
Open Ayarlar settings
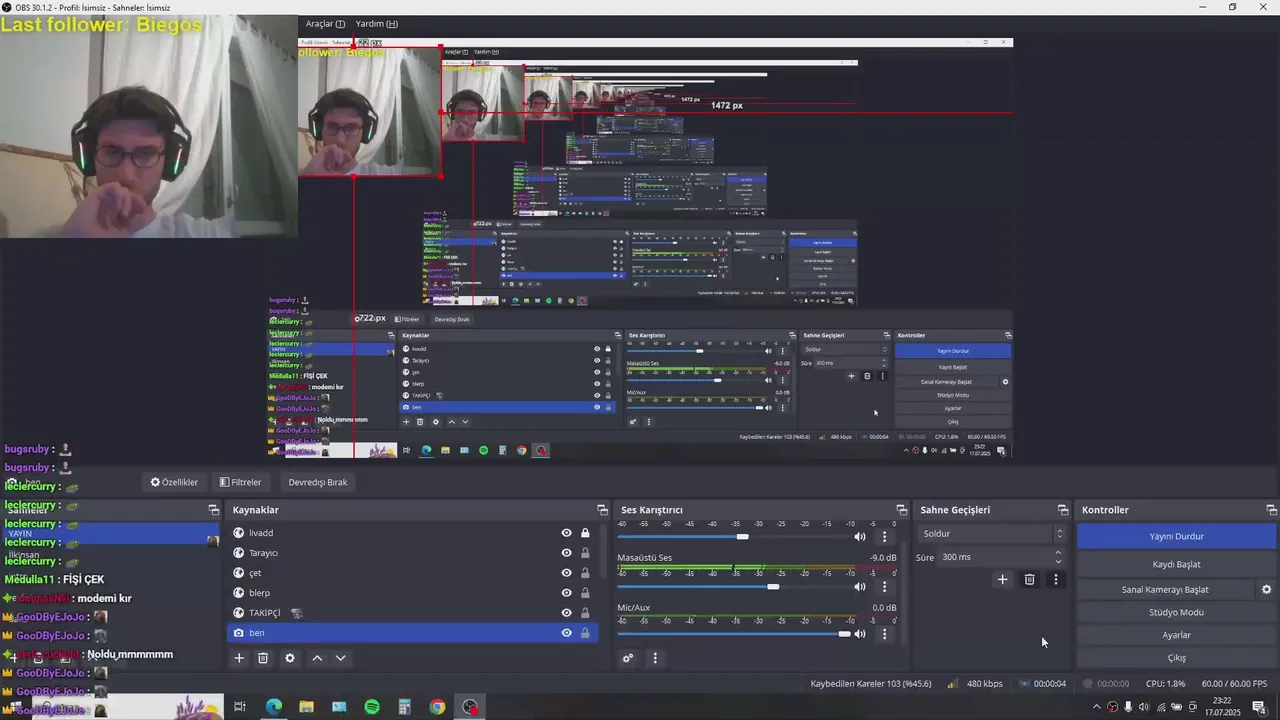coord(1176,635)
